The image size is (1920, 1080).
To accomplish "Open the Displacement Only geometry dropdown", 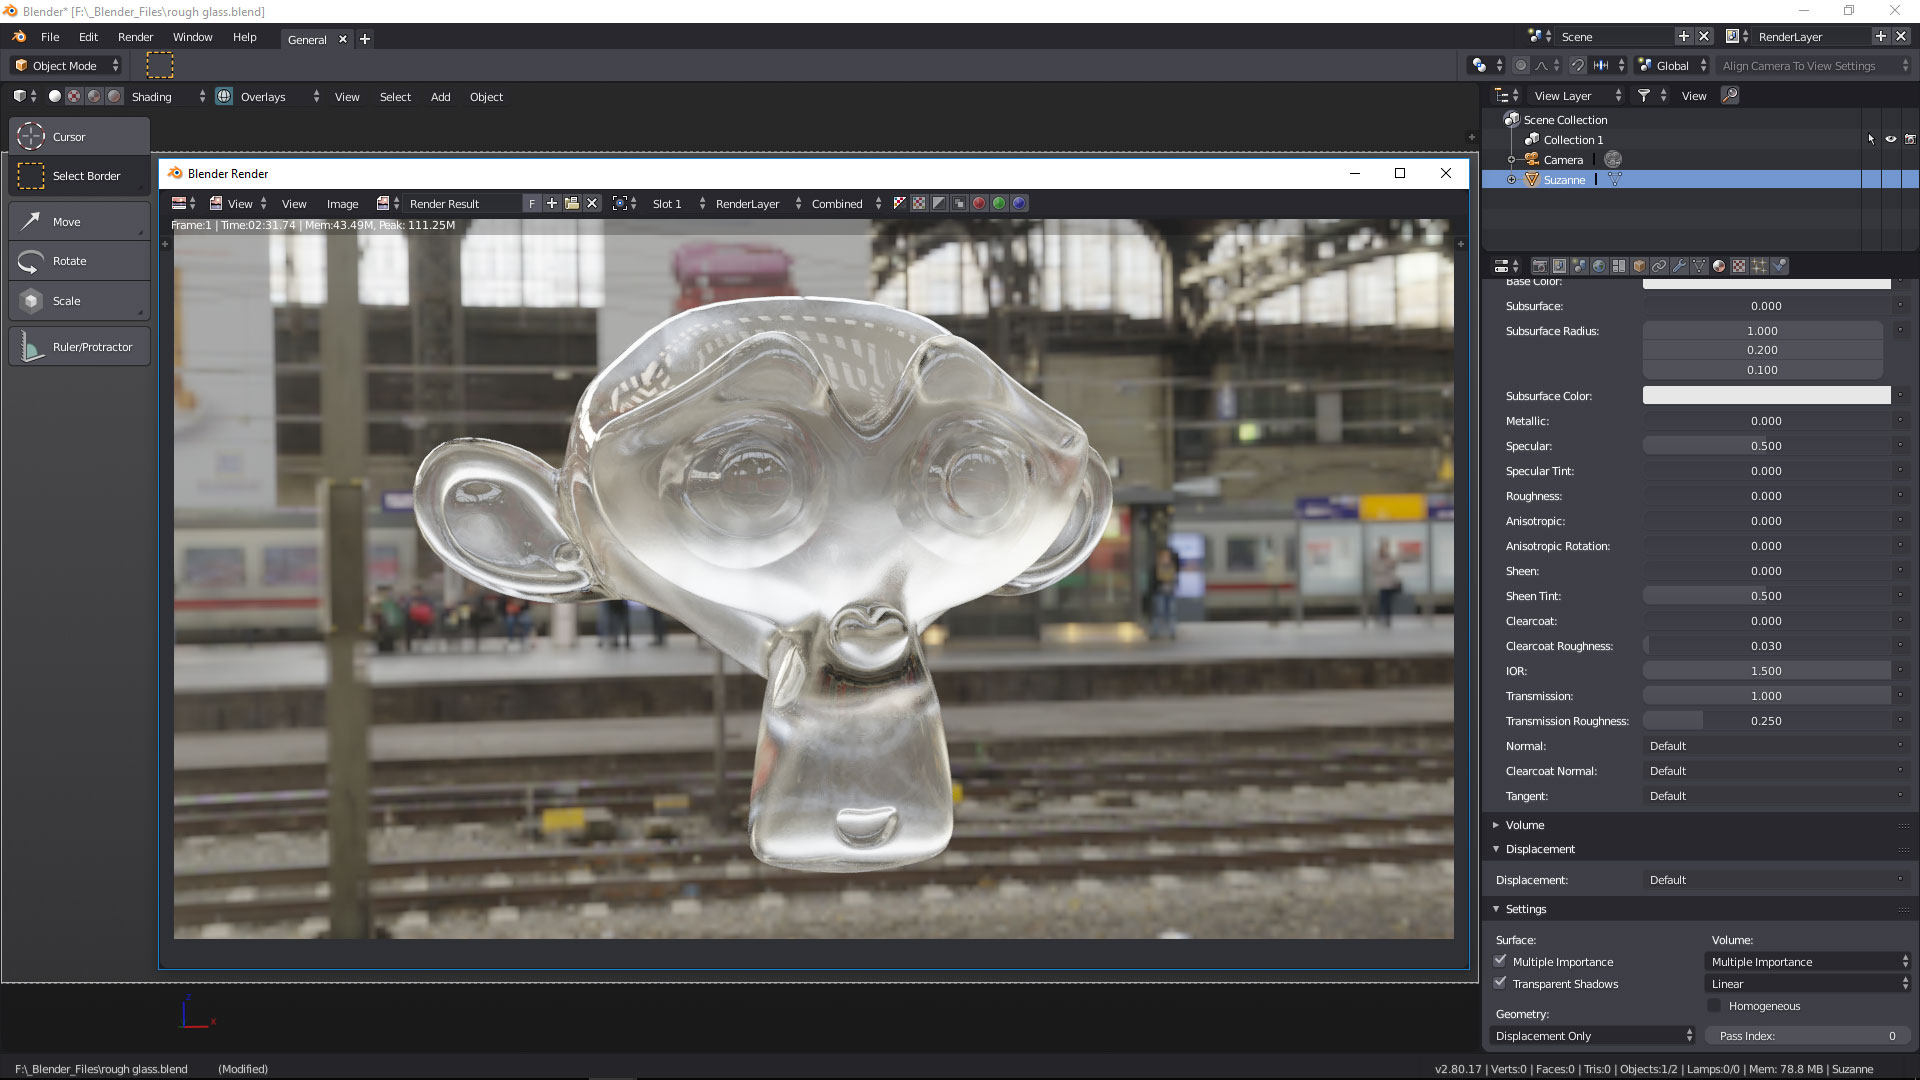I will click(x=1593, y=1035).
